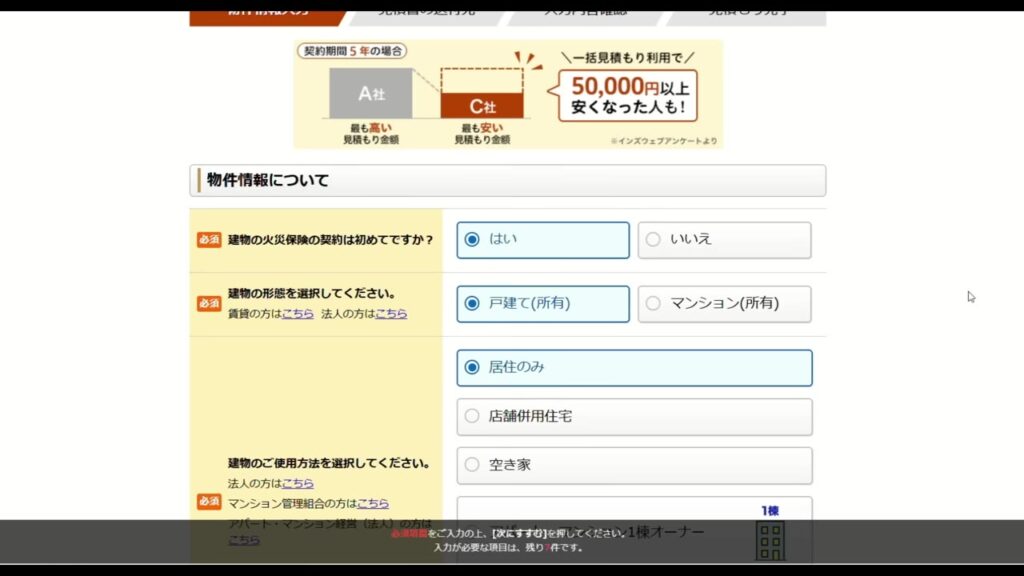Viewport: 1024px width, 576px height.
Task: Open こちら link for マンション管理組合の方
Action: coord(373,504)
